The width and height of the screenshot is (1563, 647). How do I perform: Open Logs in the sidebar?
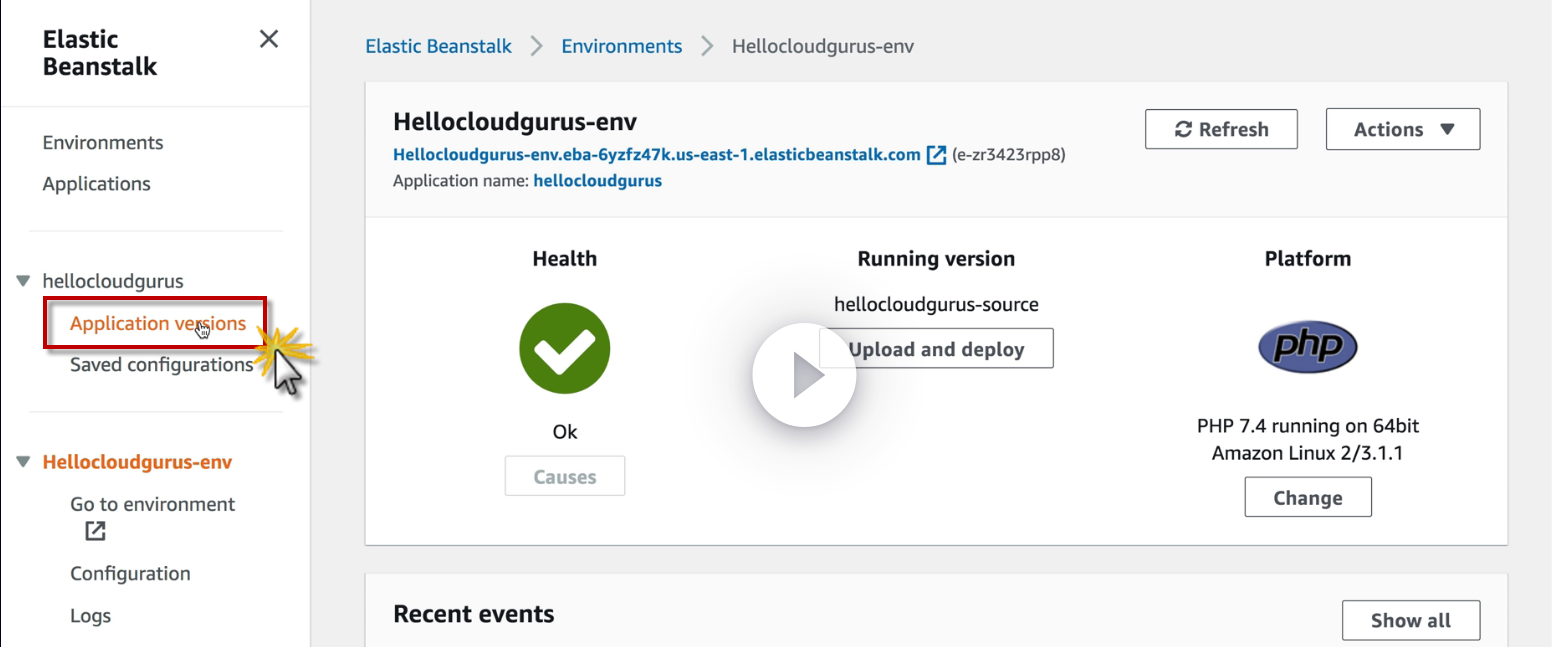point(90,615)
